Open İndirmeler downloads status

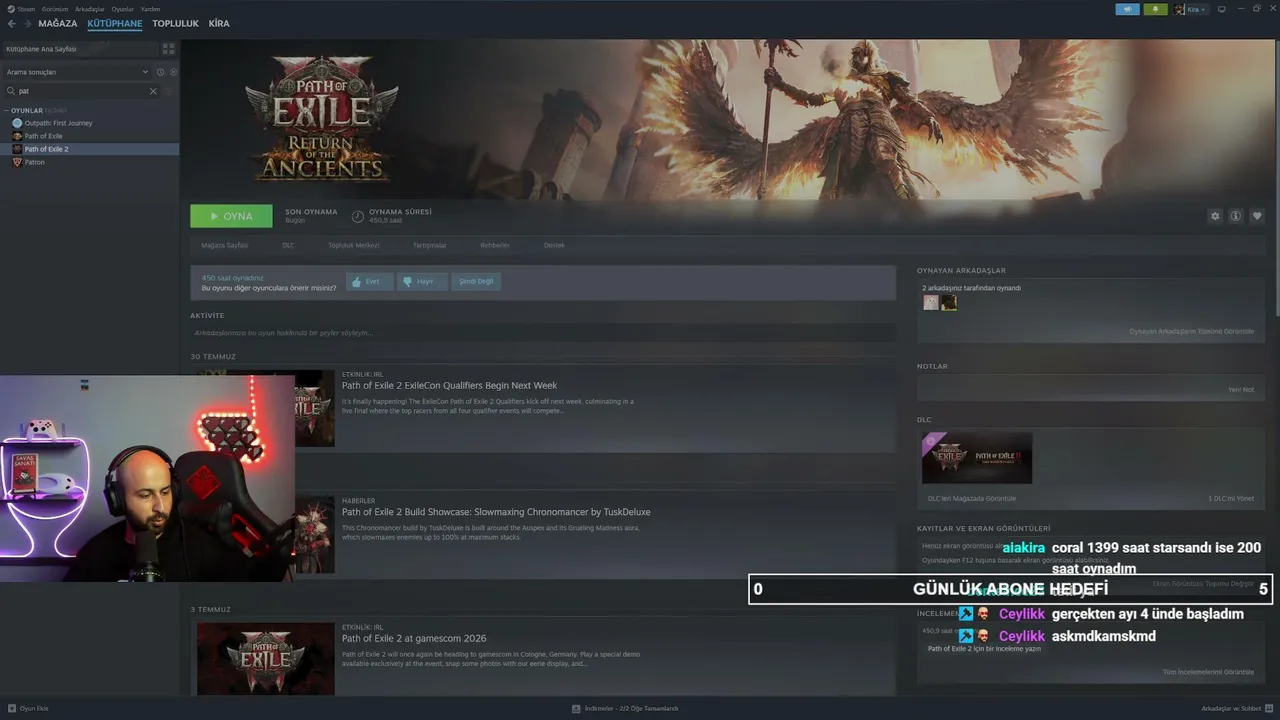[625, 708]
